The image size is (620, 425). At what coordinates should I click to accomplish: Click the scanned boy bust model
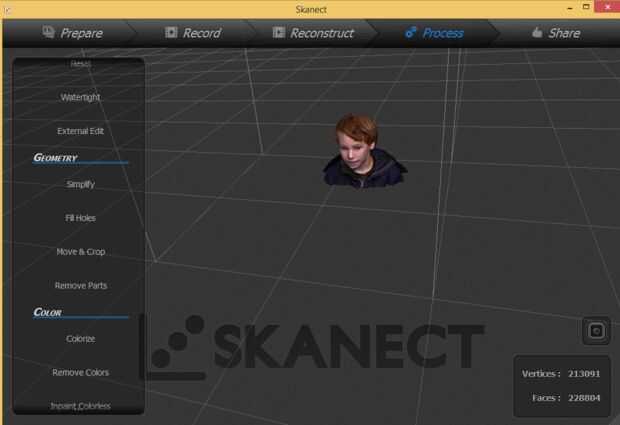tap(364, 151)
